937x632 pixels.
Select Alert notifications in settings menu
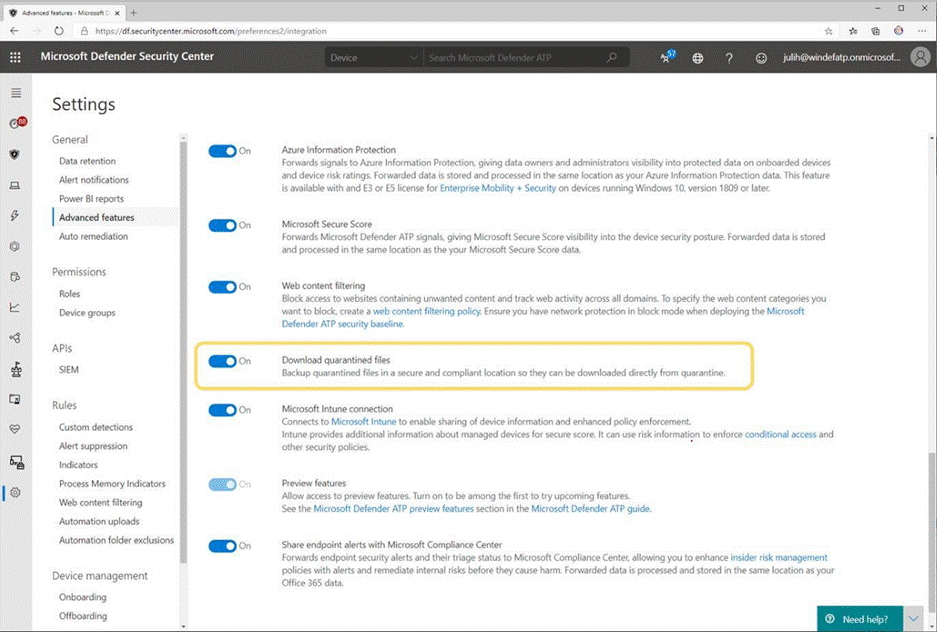(94, 180)
